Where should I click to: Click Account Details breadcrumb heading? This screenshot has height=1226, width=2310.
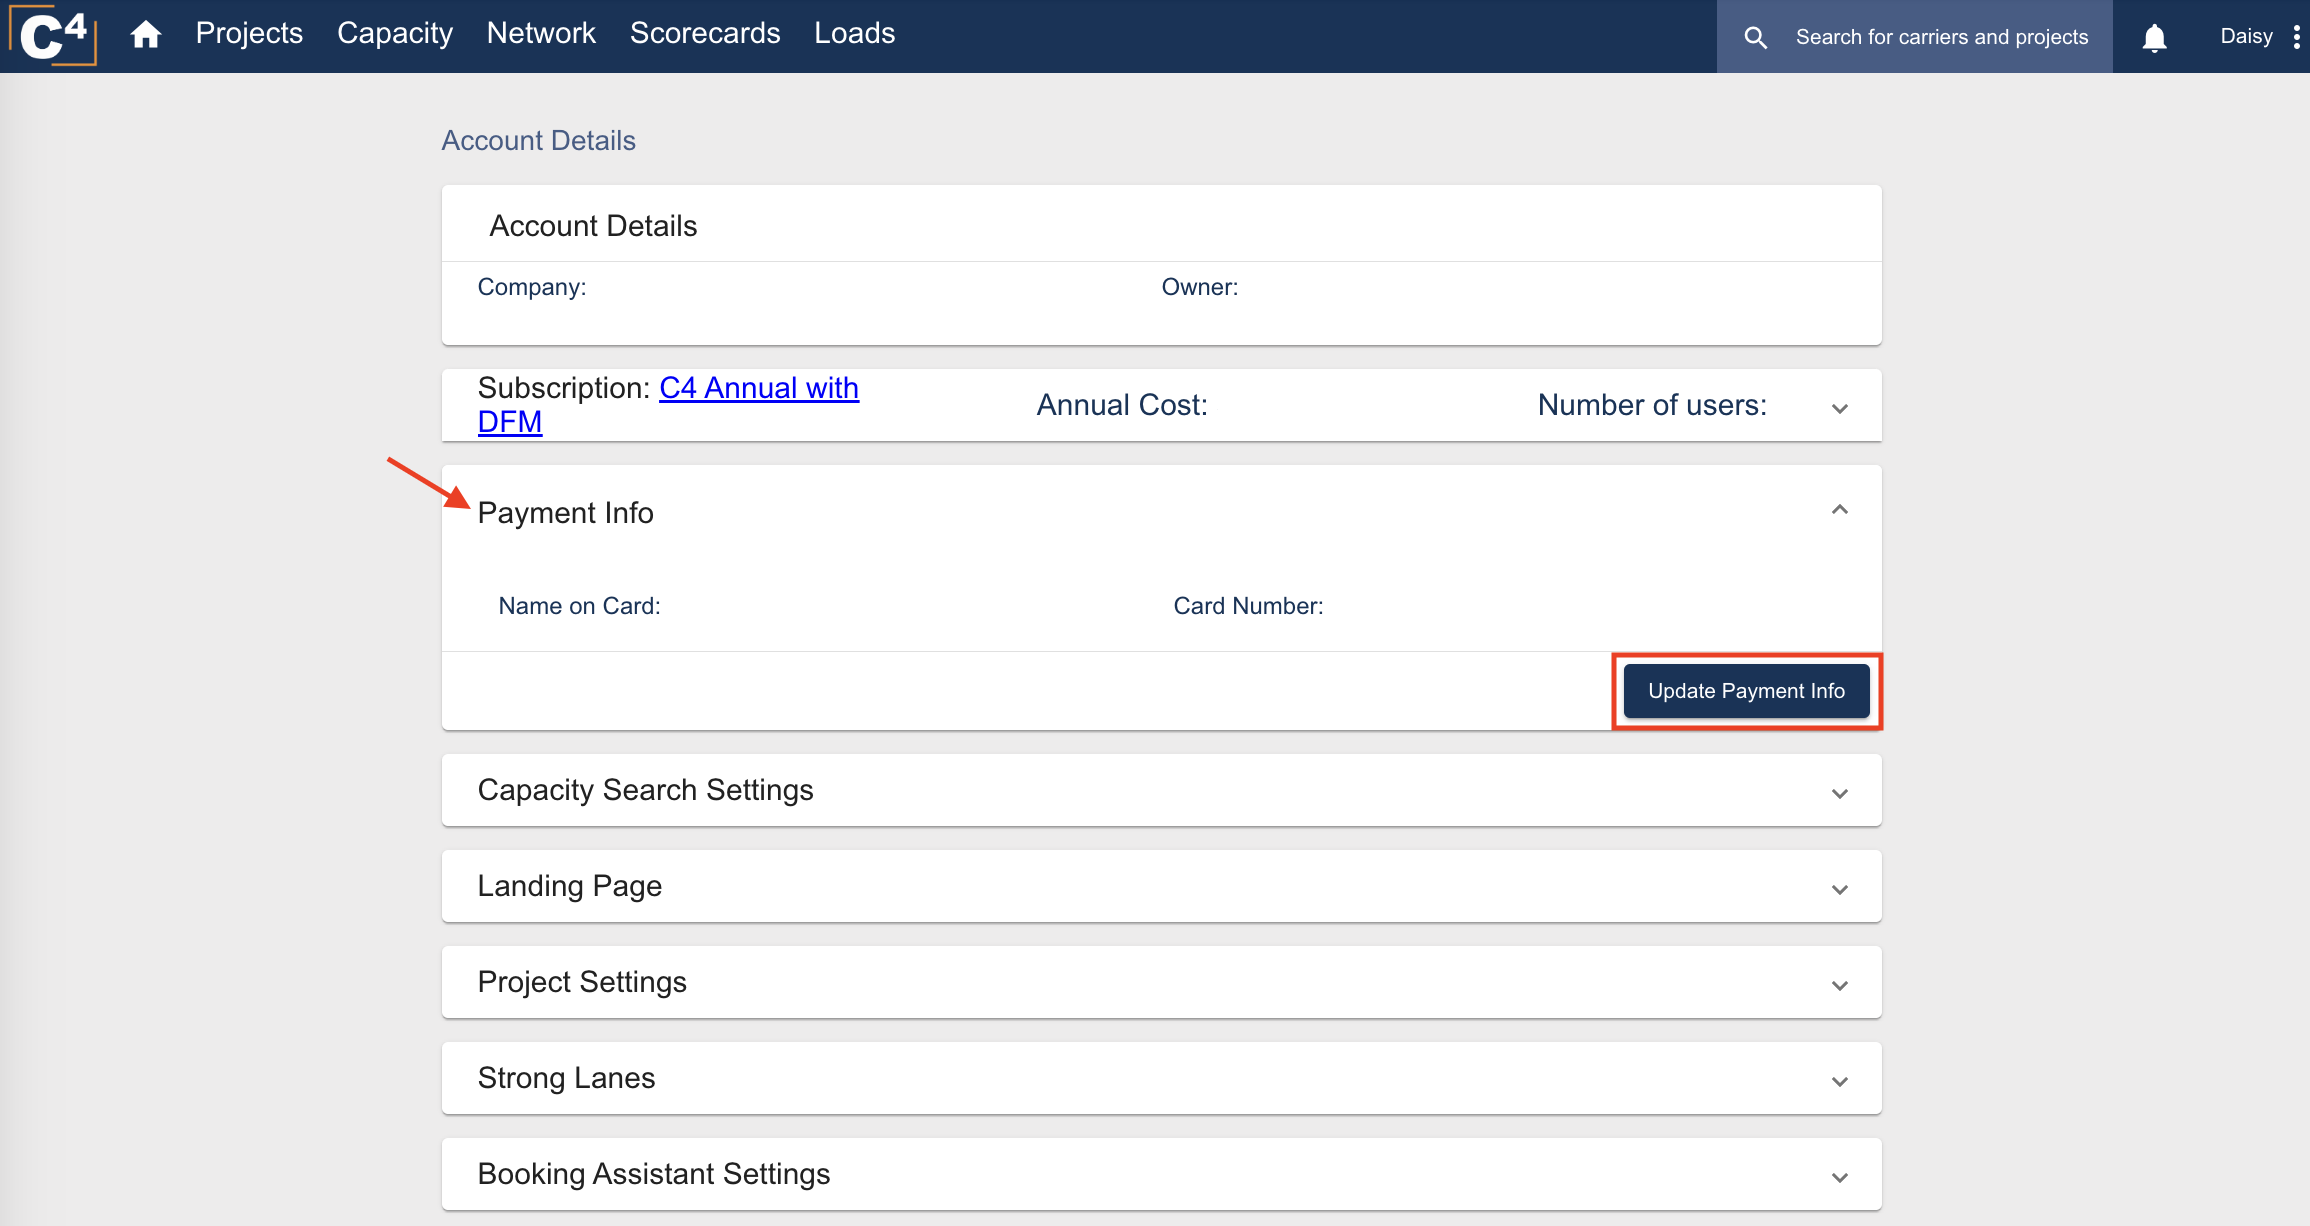(x=539, y=140)
